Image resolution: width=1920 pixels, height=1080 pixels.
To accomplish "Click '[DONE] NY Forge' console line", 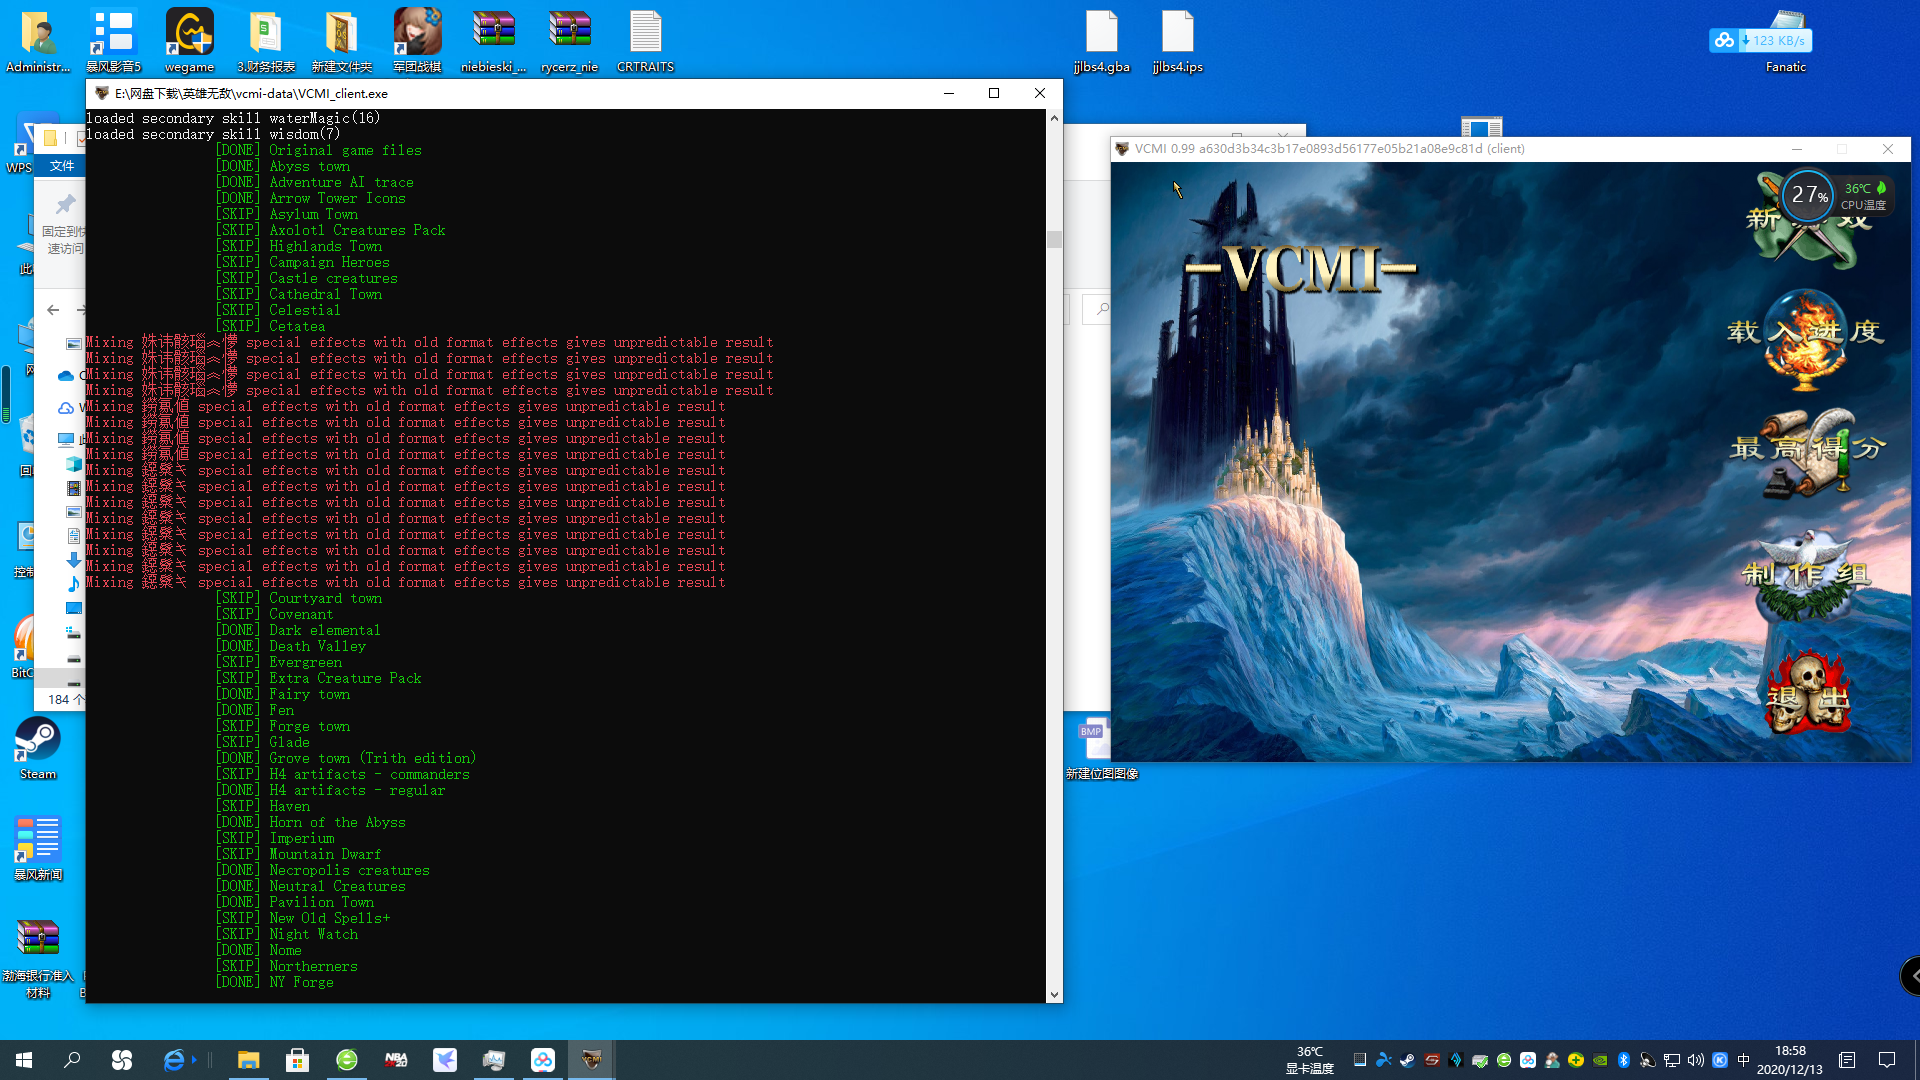I will coord(274,982).
